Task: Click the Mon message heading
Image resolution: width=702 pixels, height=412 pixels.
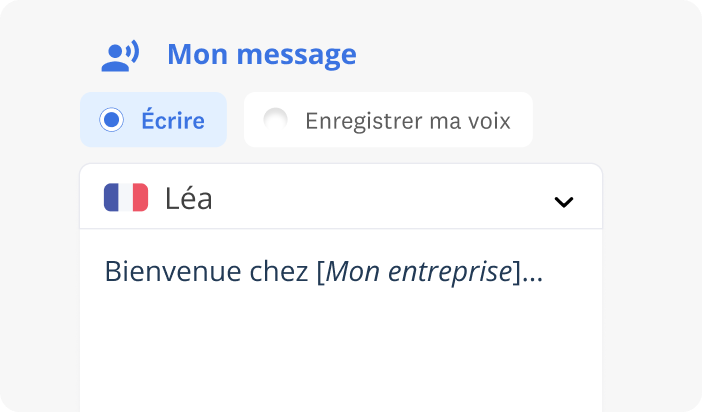Action: point(261,54)
